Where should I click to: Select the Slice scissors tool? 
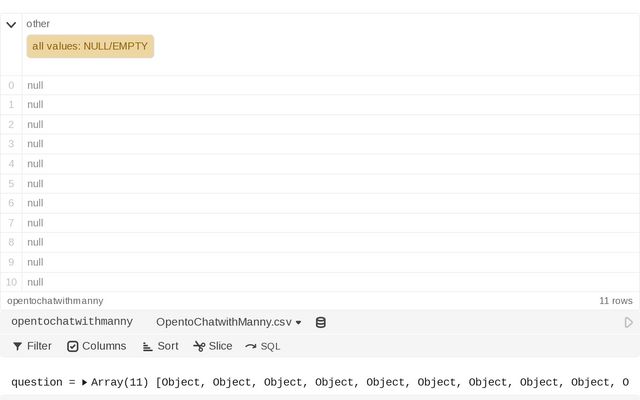213,346
